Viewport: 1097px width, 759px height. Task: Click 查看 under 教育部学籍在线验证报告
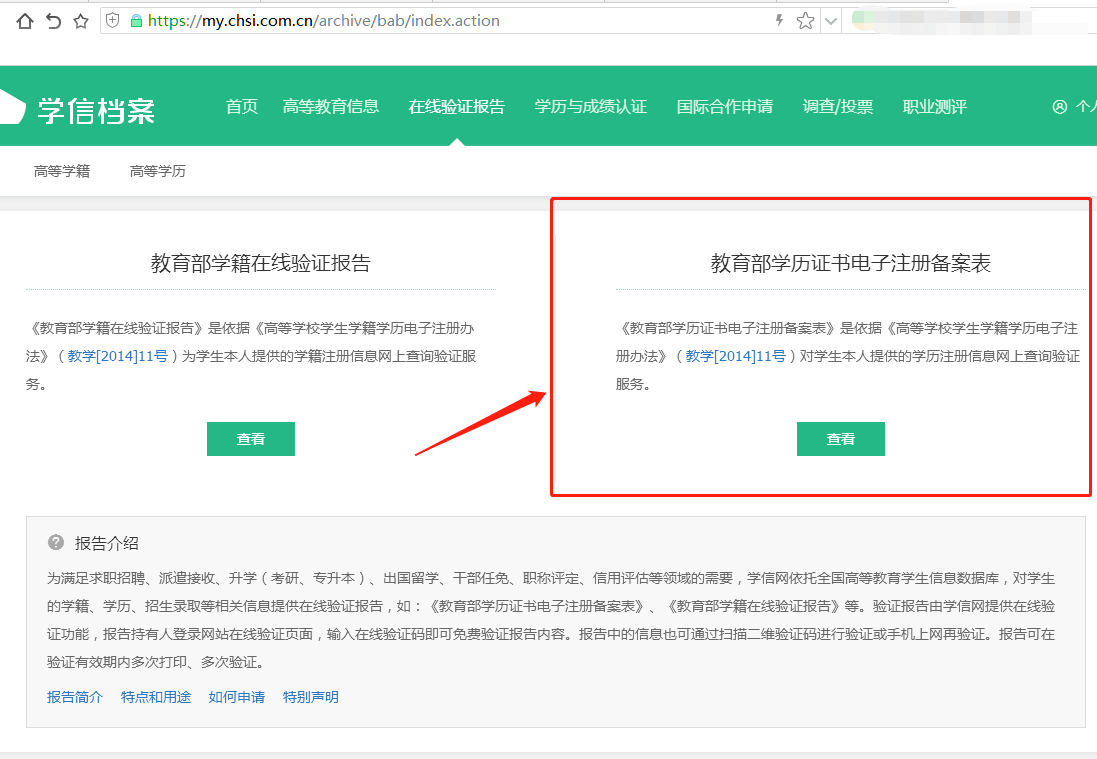251,439
